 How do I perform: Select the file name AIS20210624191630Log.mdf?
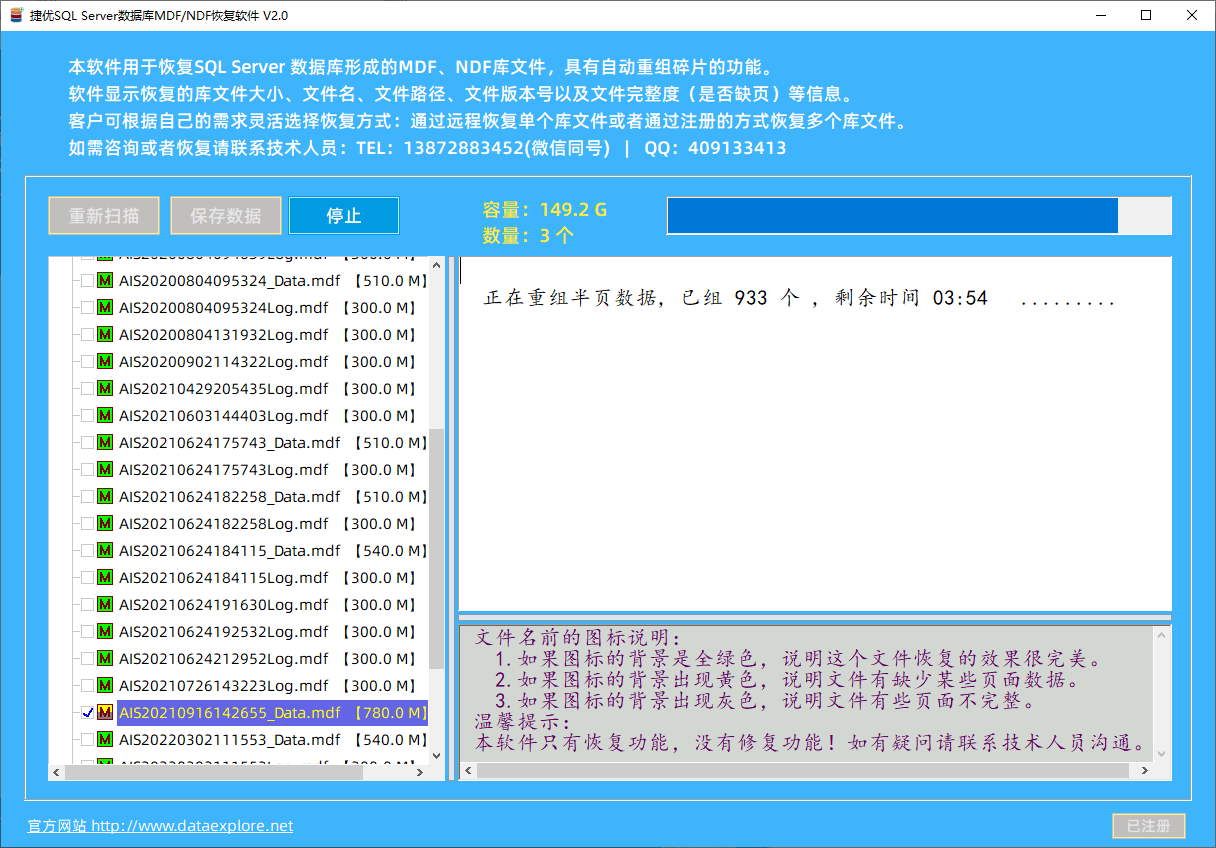click(224, 605)
